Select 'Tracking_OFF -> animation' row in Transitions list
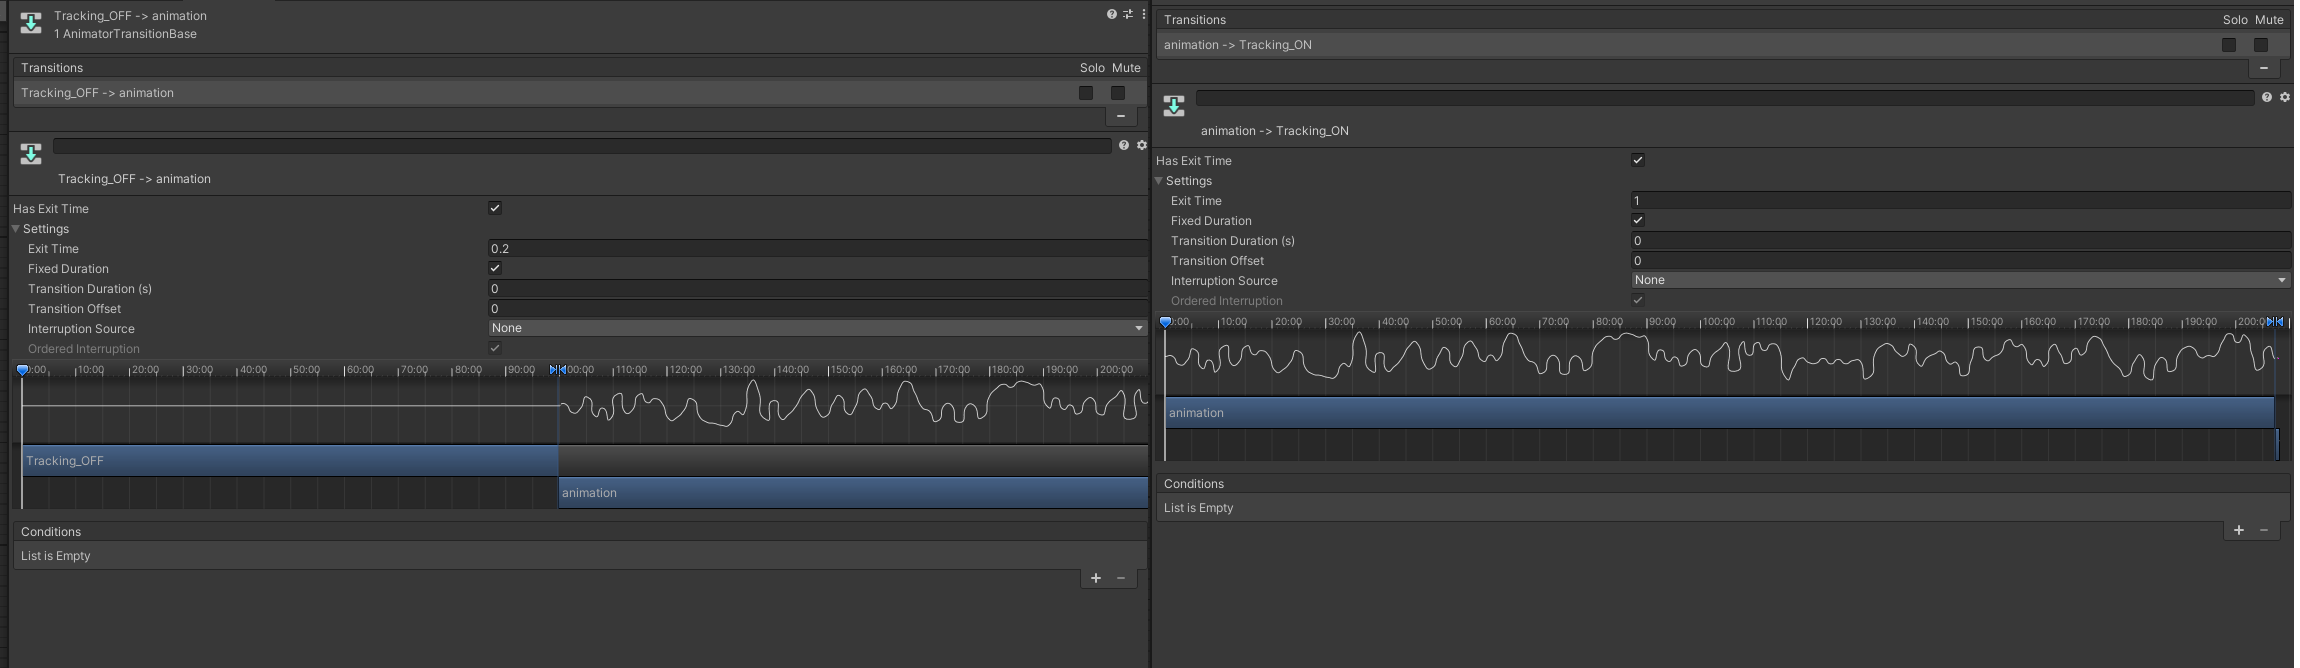Screen dimensions: 2300x668 coord(580,93)
